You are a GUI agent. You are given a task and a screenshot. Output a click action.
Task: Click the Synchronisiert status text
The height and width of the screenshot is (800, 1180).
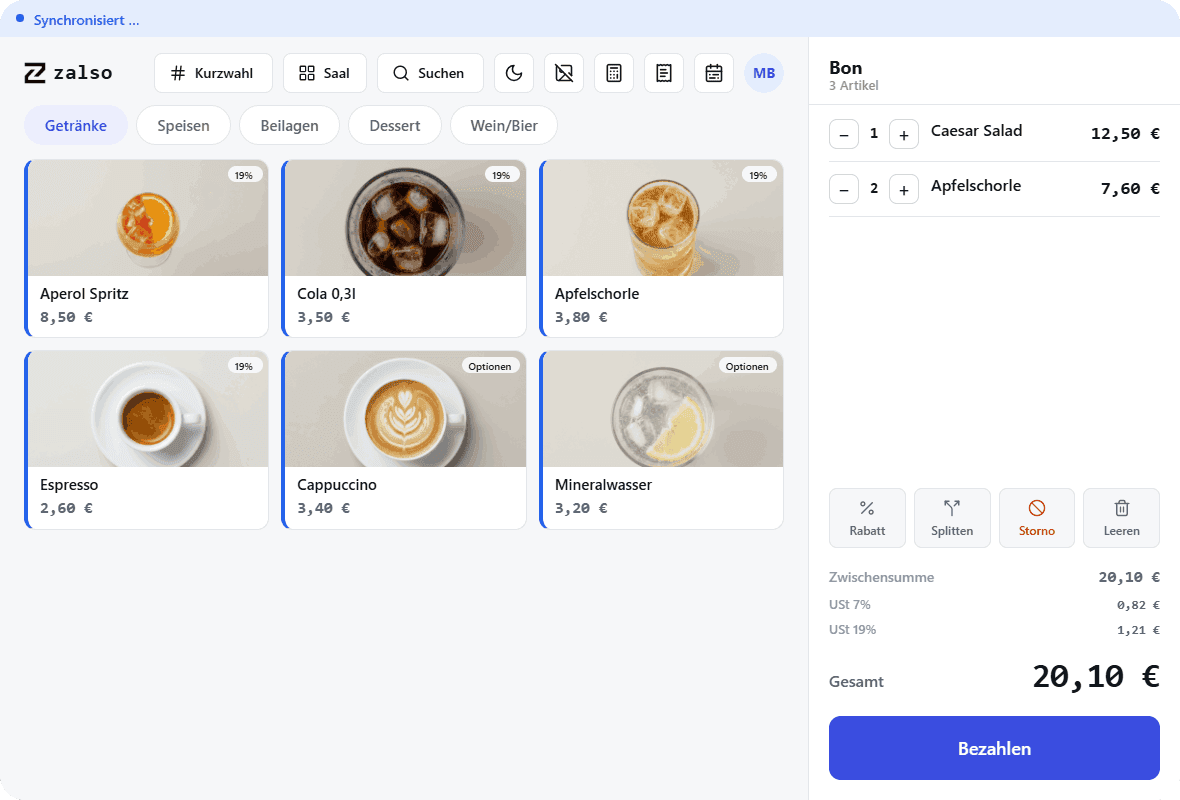(x=86, y=20)
